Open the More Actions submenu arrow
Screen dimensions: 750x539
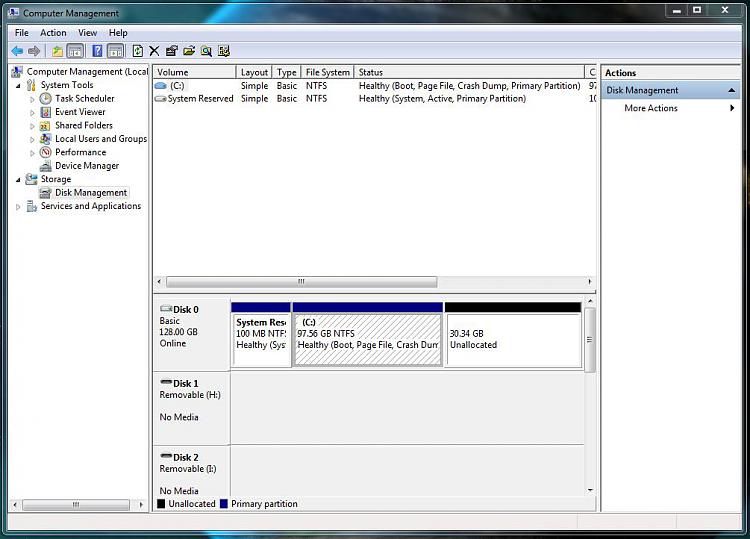(732, 108)
